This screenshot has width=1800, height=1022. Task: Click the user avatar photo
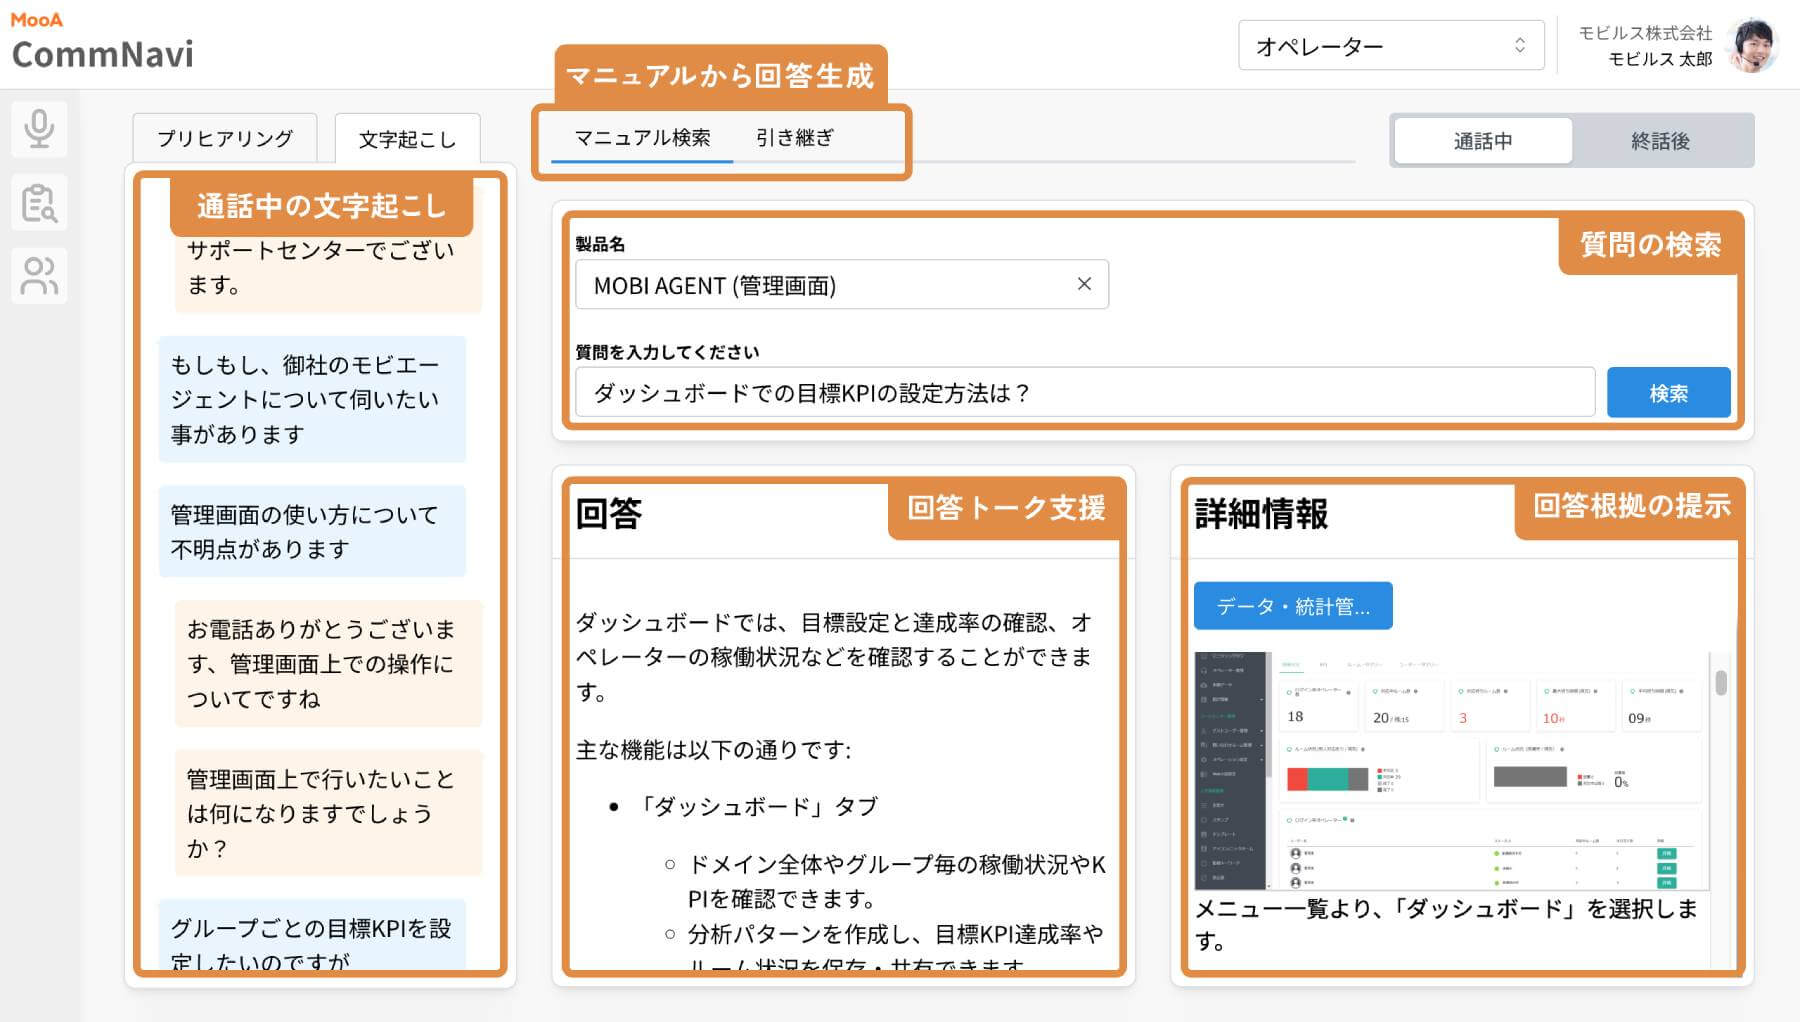[x=1752, y=45]
